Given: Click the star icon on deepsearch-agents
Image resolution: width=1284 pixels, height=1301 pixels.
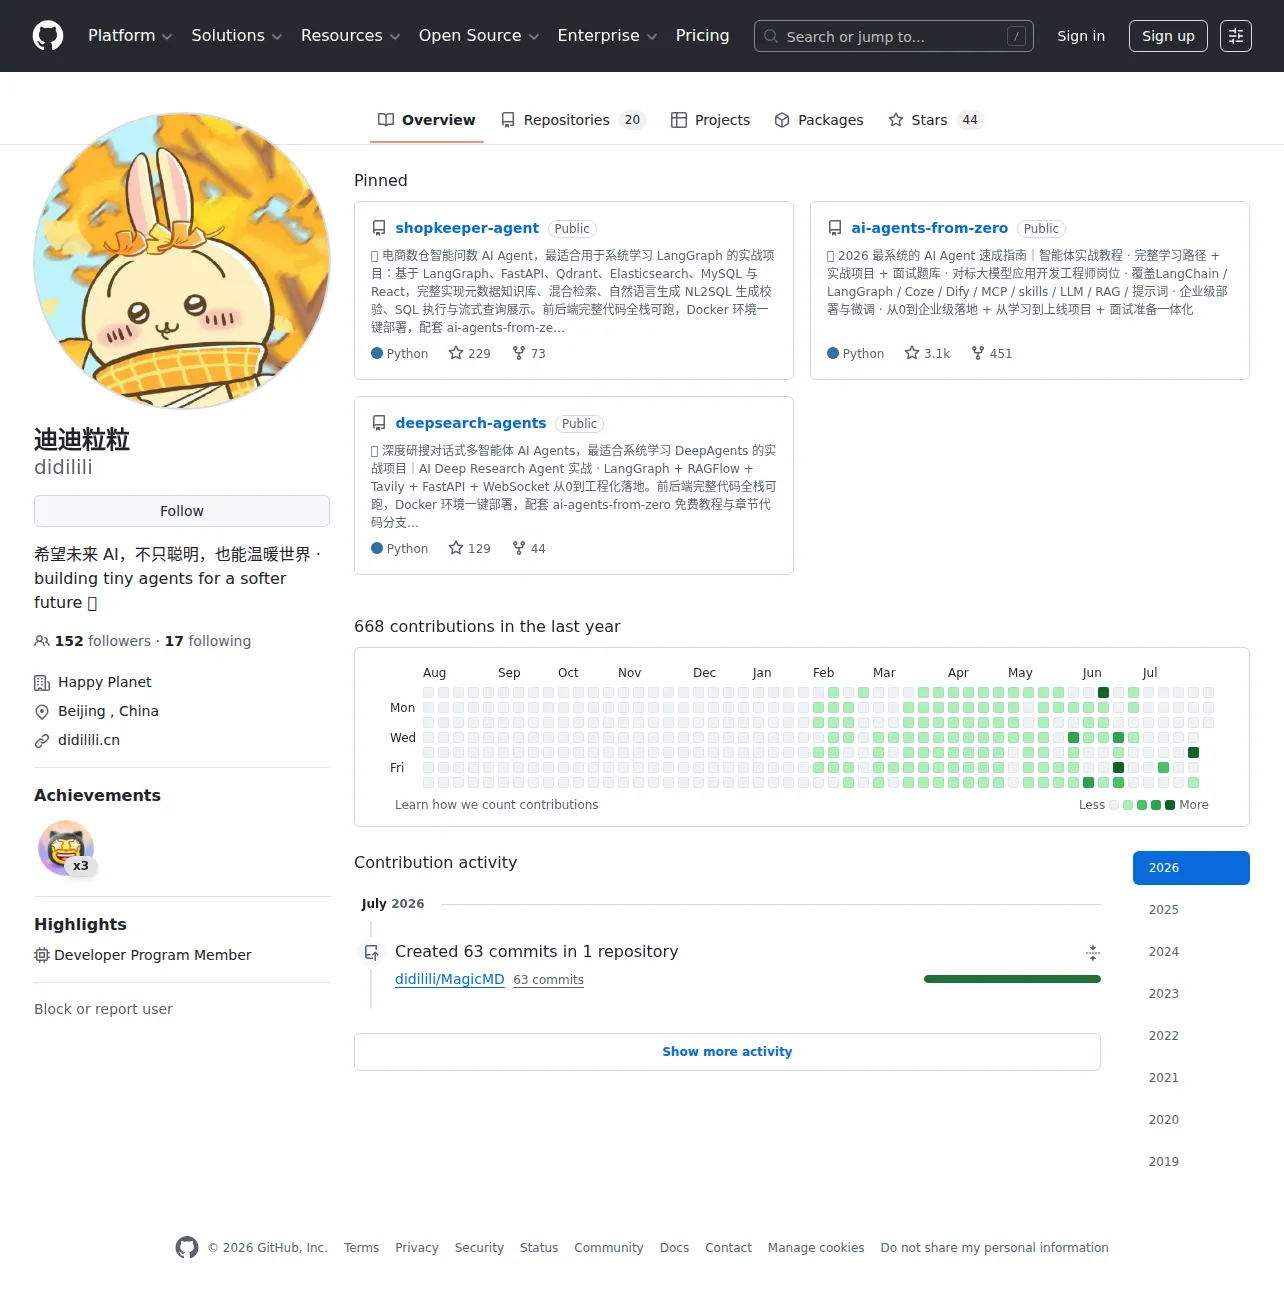Looking at the screenshot, I should point(456,548).
